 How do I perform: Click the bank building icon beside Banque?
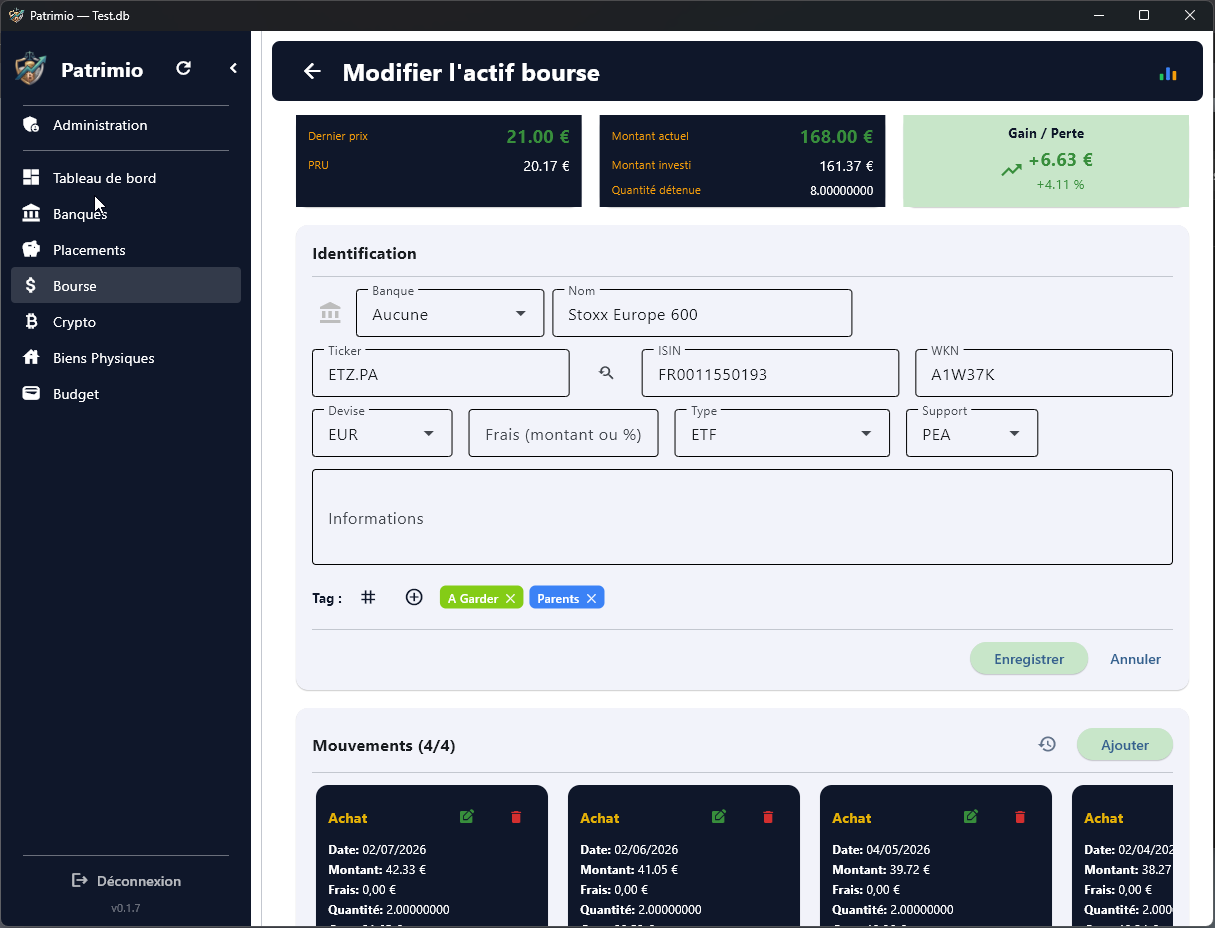(330, 313)
